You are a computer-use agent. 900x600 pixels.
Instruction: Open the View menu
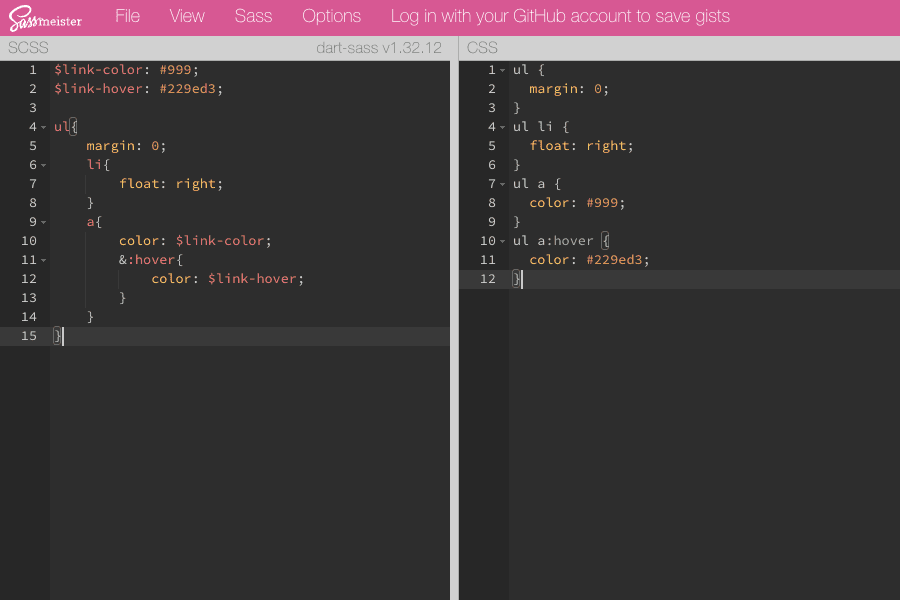(x=187, y=15)
